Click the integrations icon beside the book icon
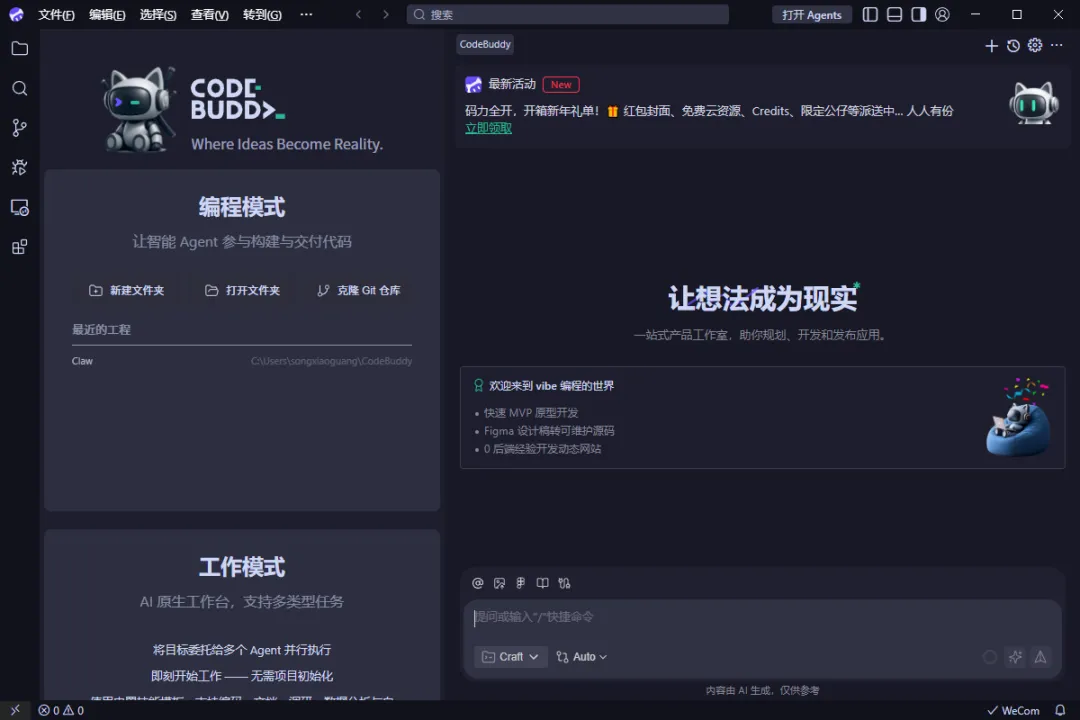 click(564, 584)
